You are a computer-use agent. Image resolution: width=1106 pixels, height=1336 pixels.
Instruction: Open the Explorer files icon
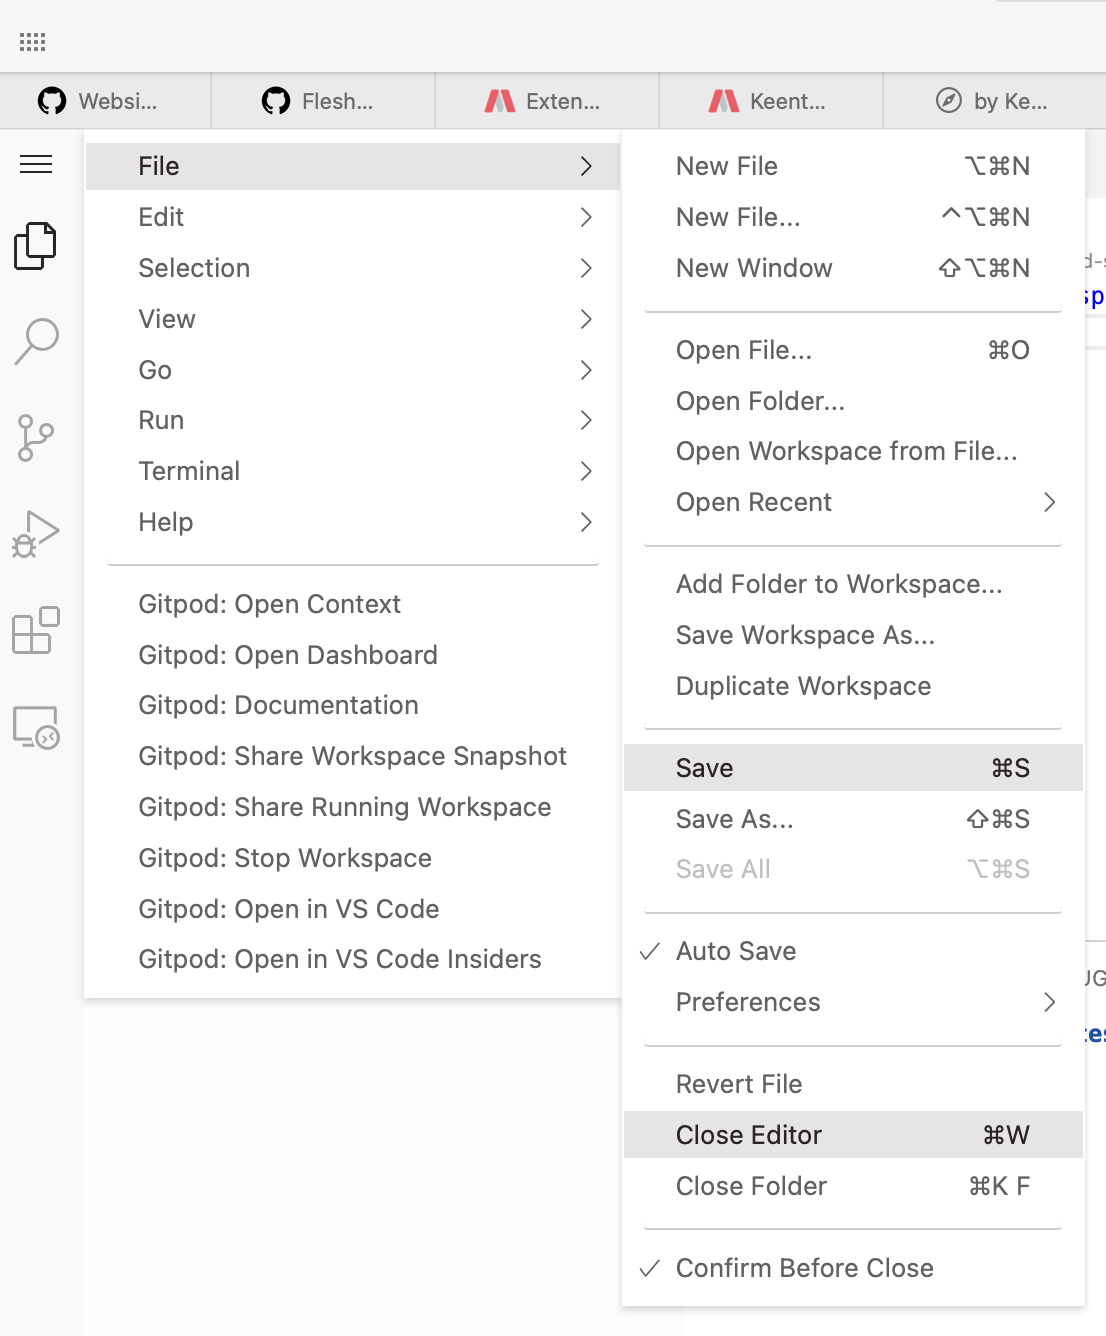pyautogui.click(x=36, y=246)
